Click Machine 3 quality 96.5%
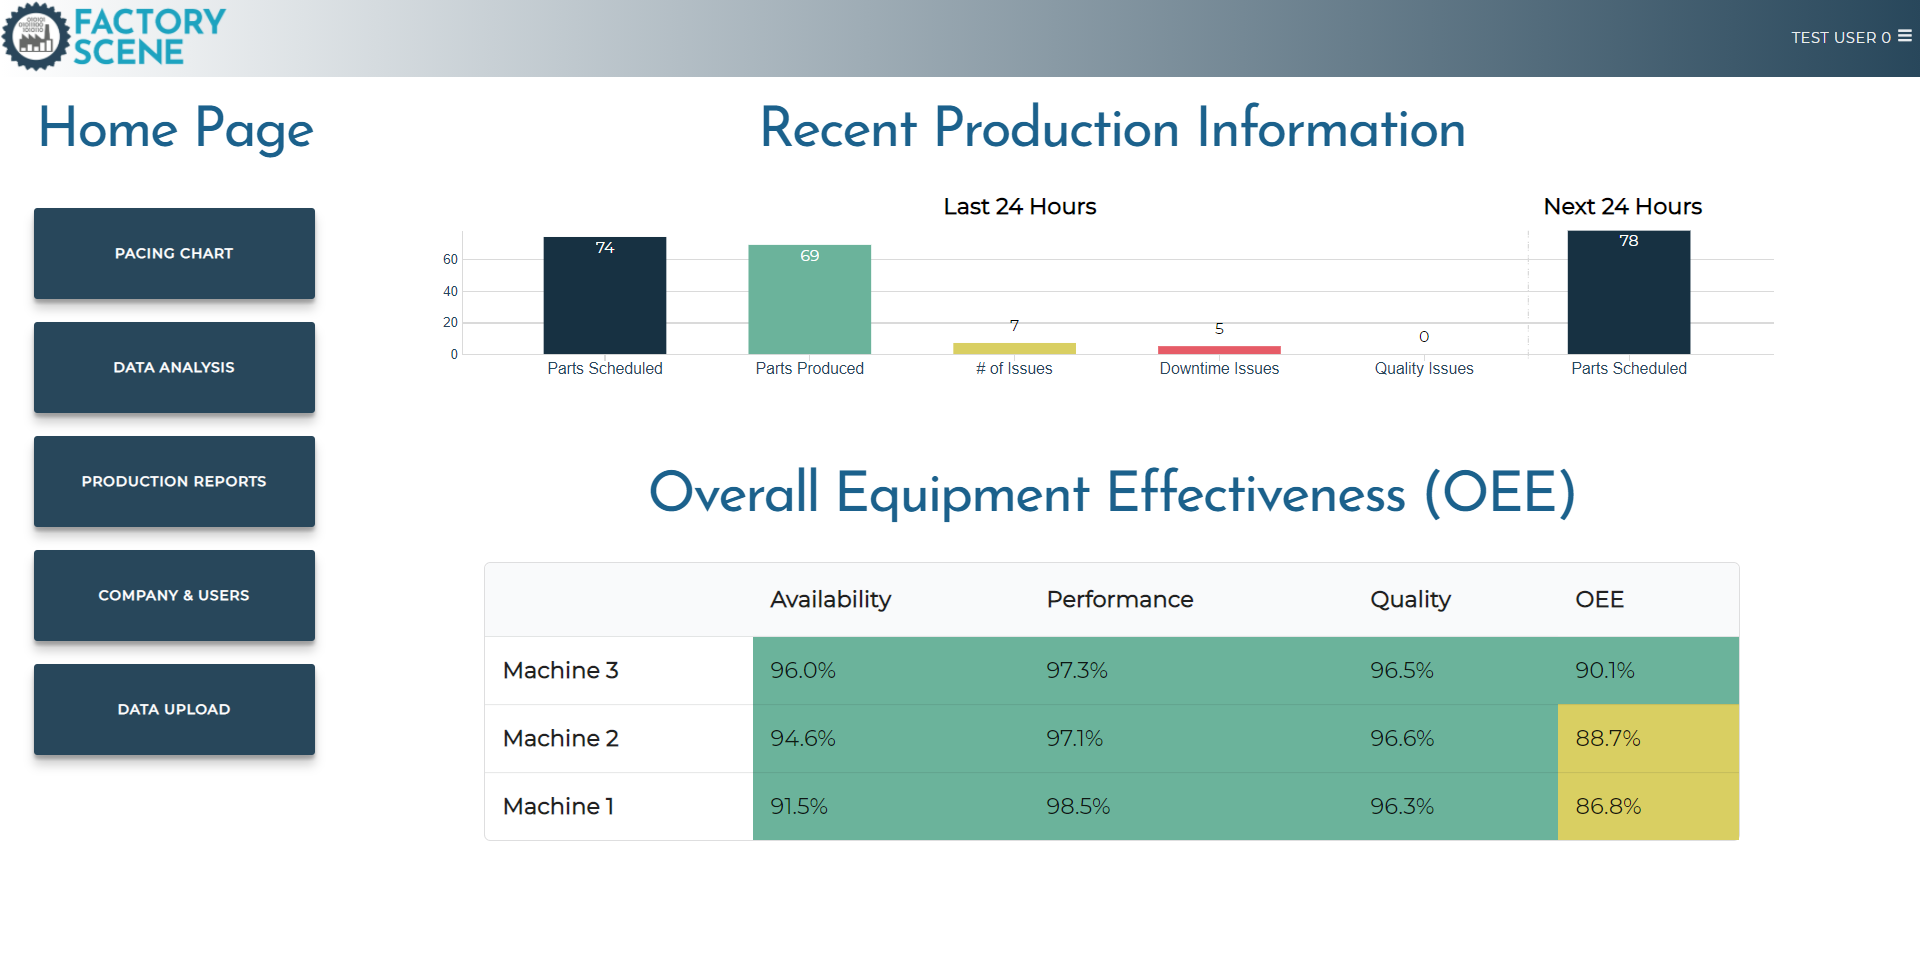 tap(1402, 670)
